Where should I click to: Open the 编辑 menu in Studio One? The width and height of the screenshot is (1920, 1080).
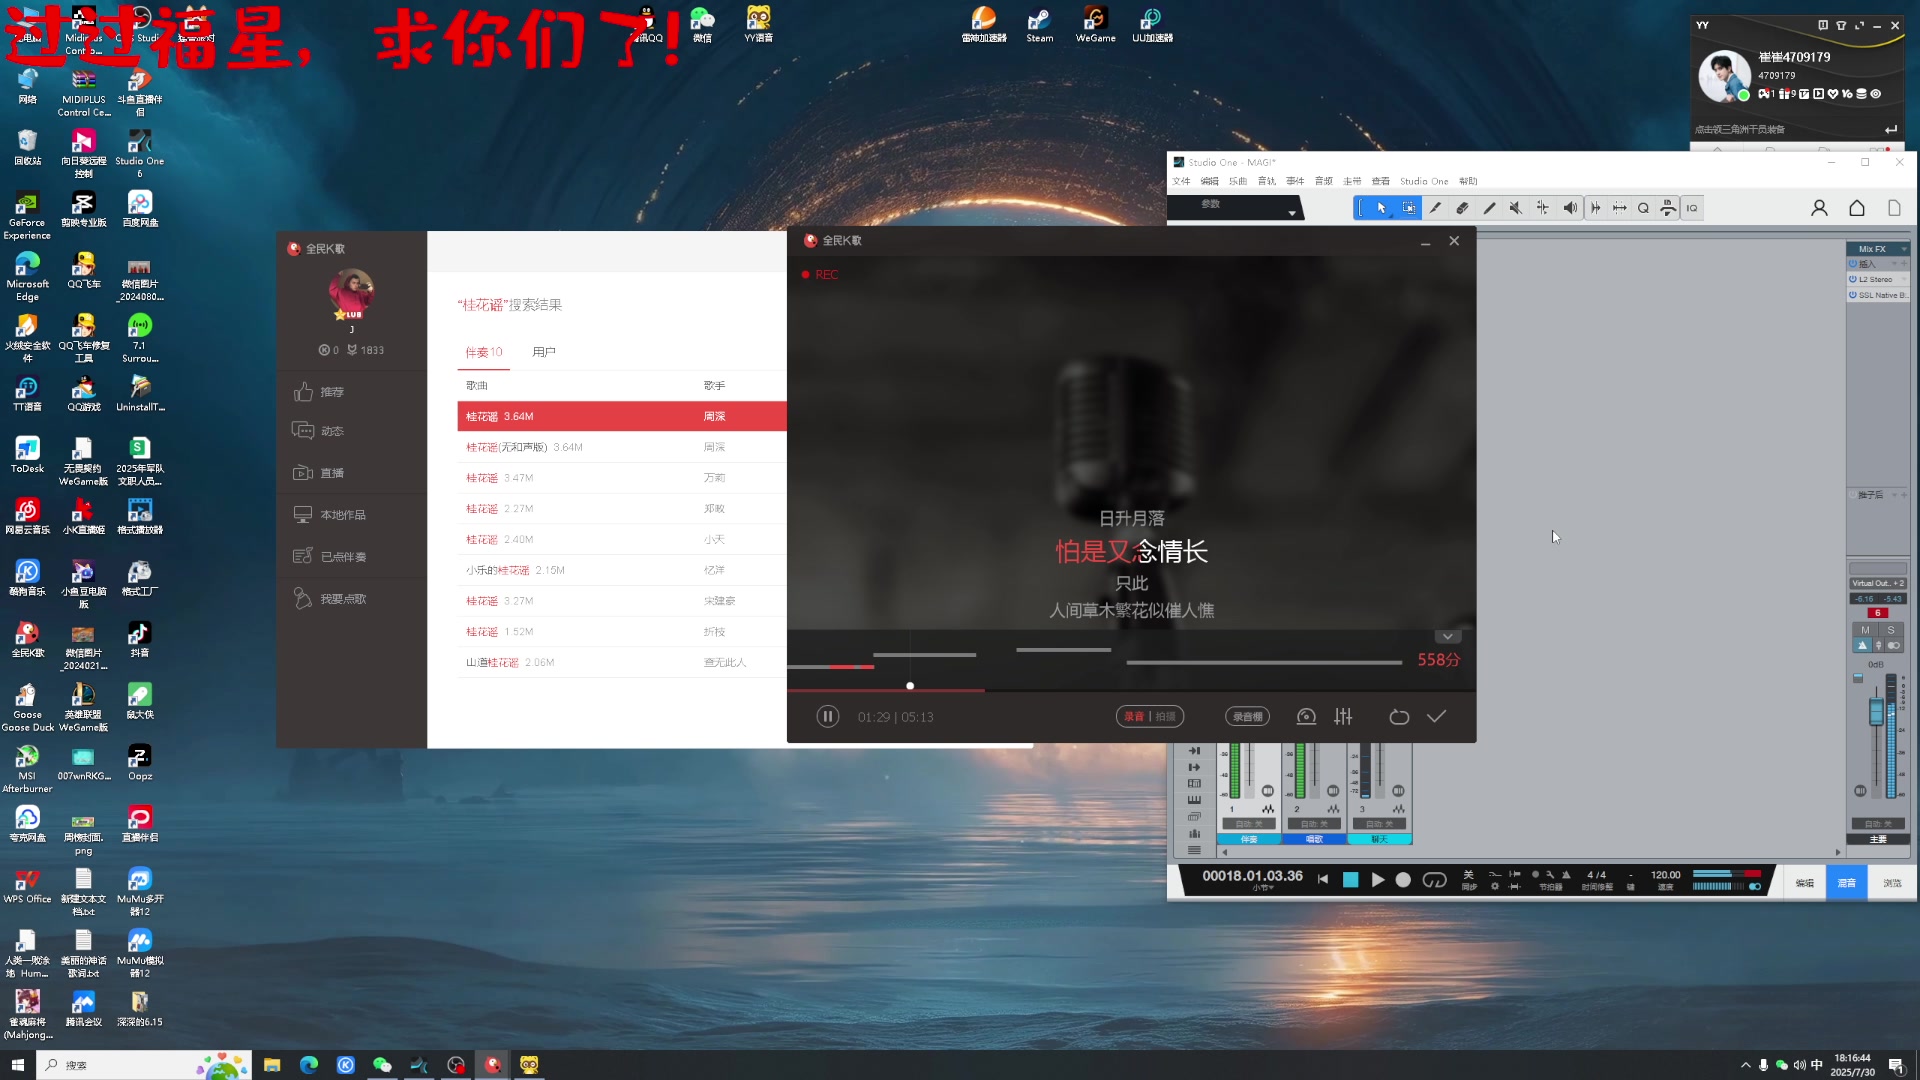coord(1209,181)
